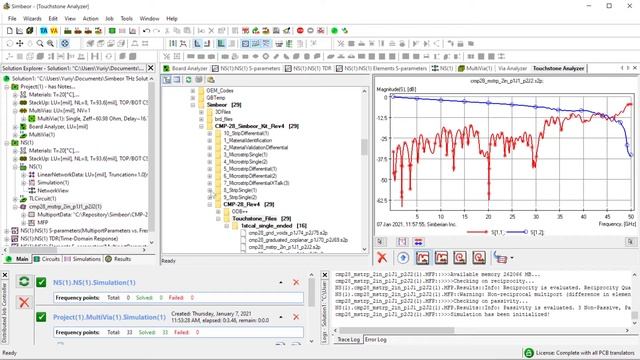Screen dimensions: 640x360
Task: Click the NS(1).NS(1).Simulation(1) link
Action: (x=94, y=282)
